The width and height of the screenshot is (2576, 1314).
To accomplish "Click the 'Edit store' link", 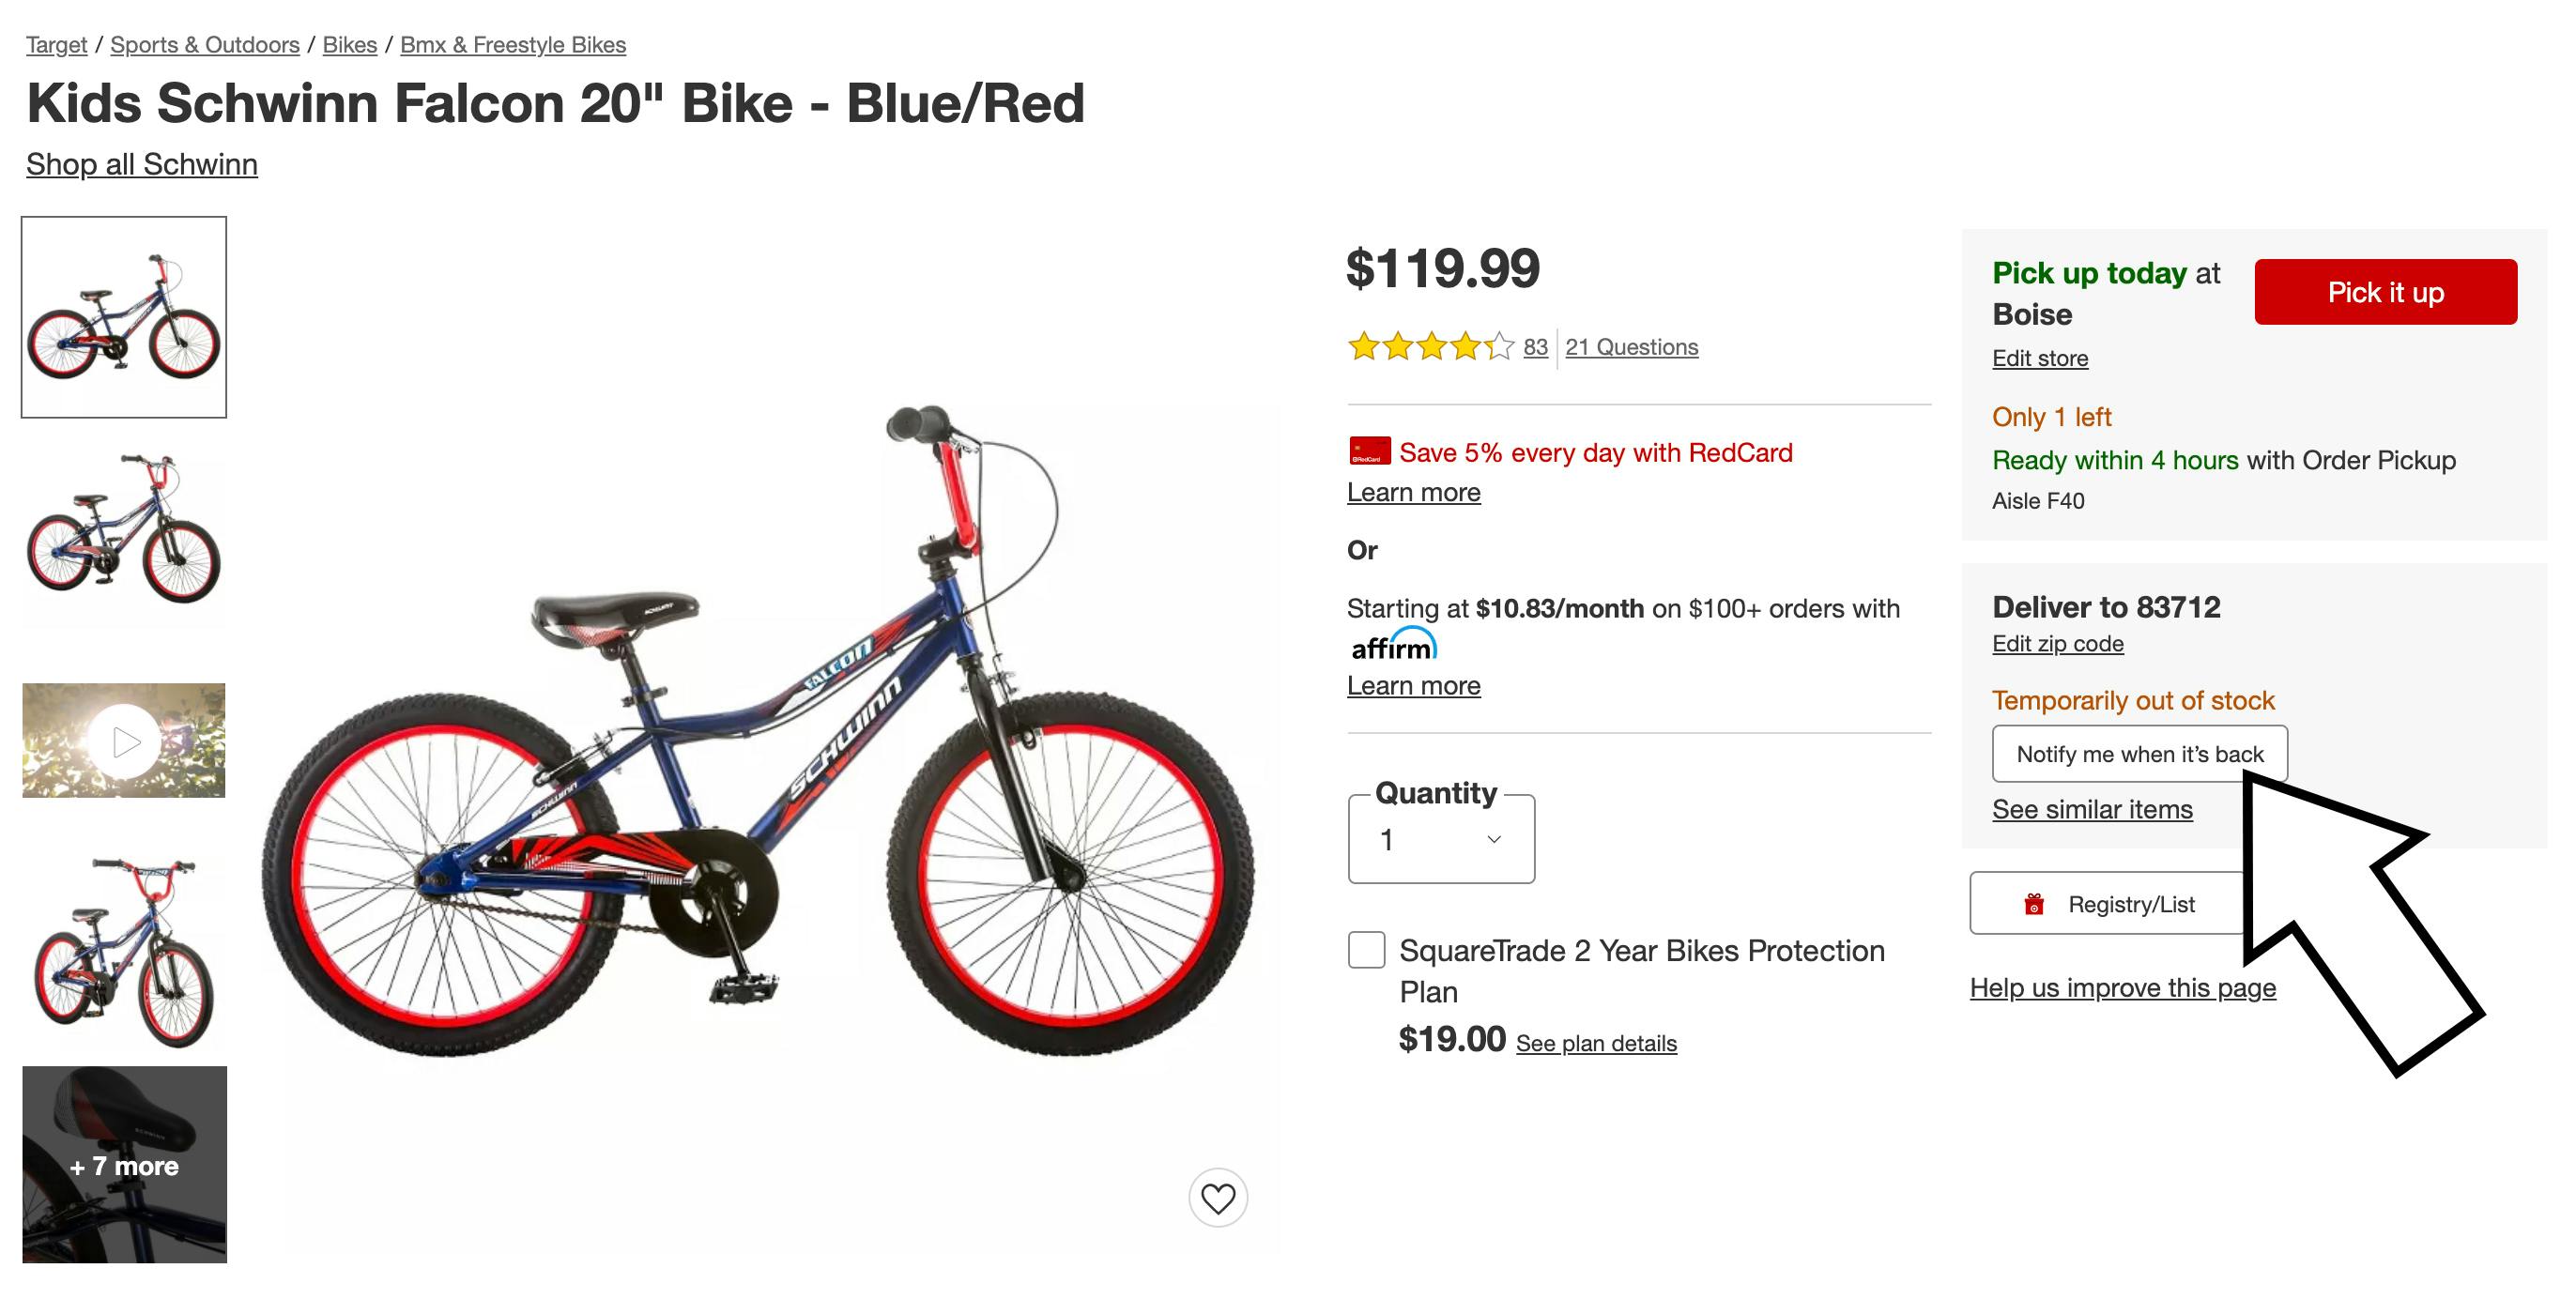I will point(2039,358).
